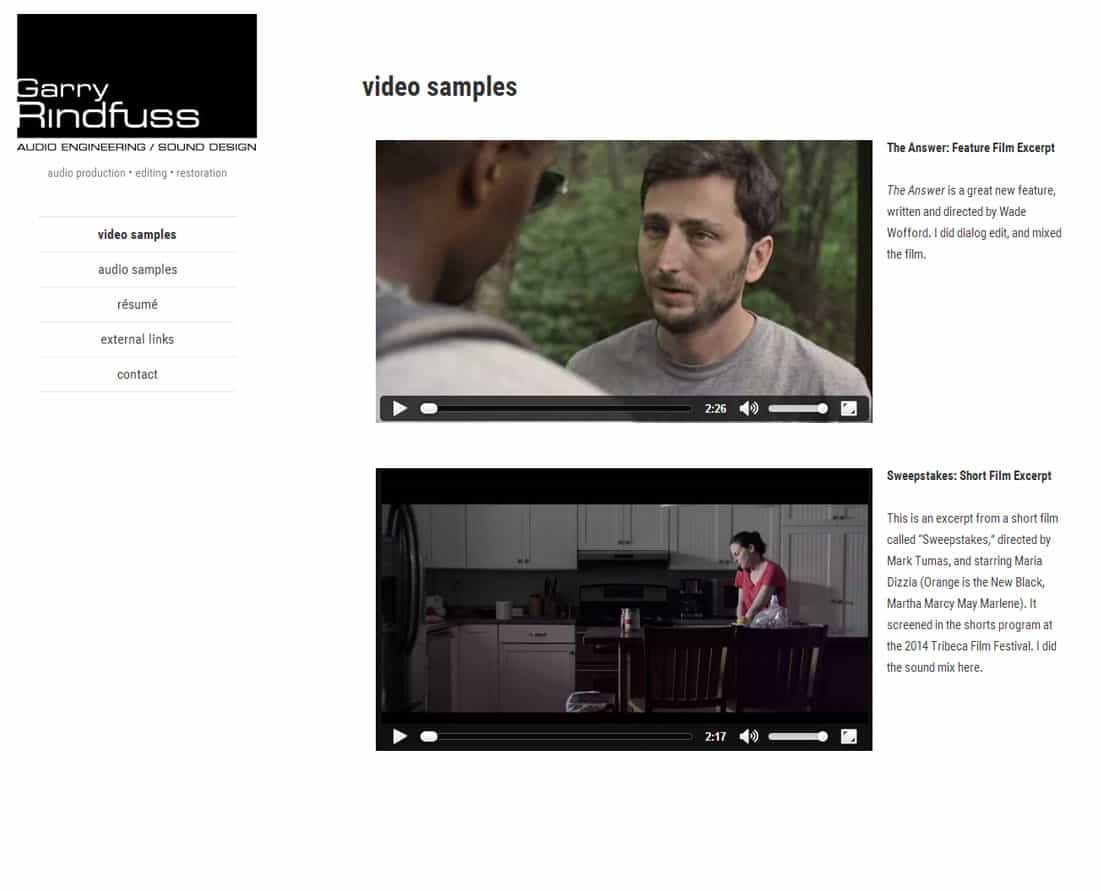Click The Answer: Feature Film Excerpt title

[x=970, y=148]
